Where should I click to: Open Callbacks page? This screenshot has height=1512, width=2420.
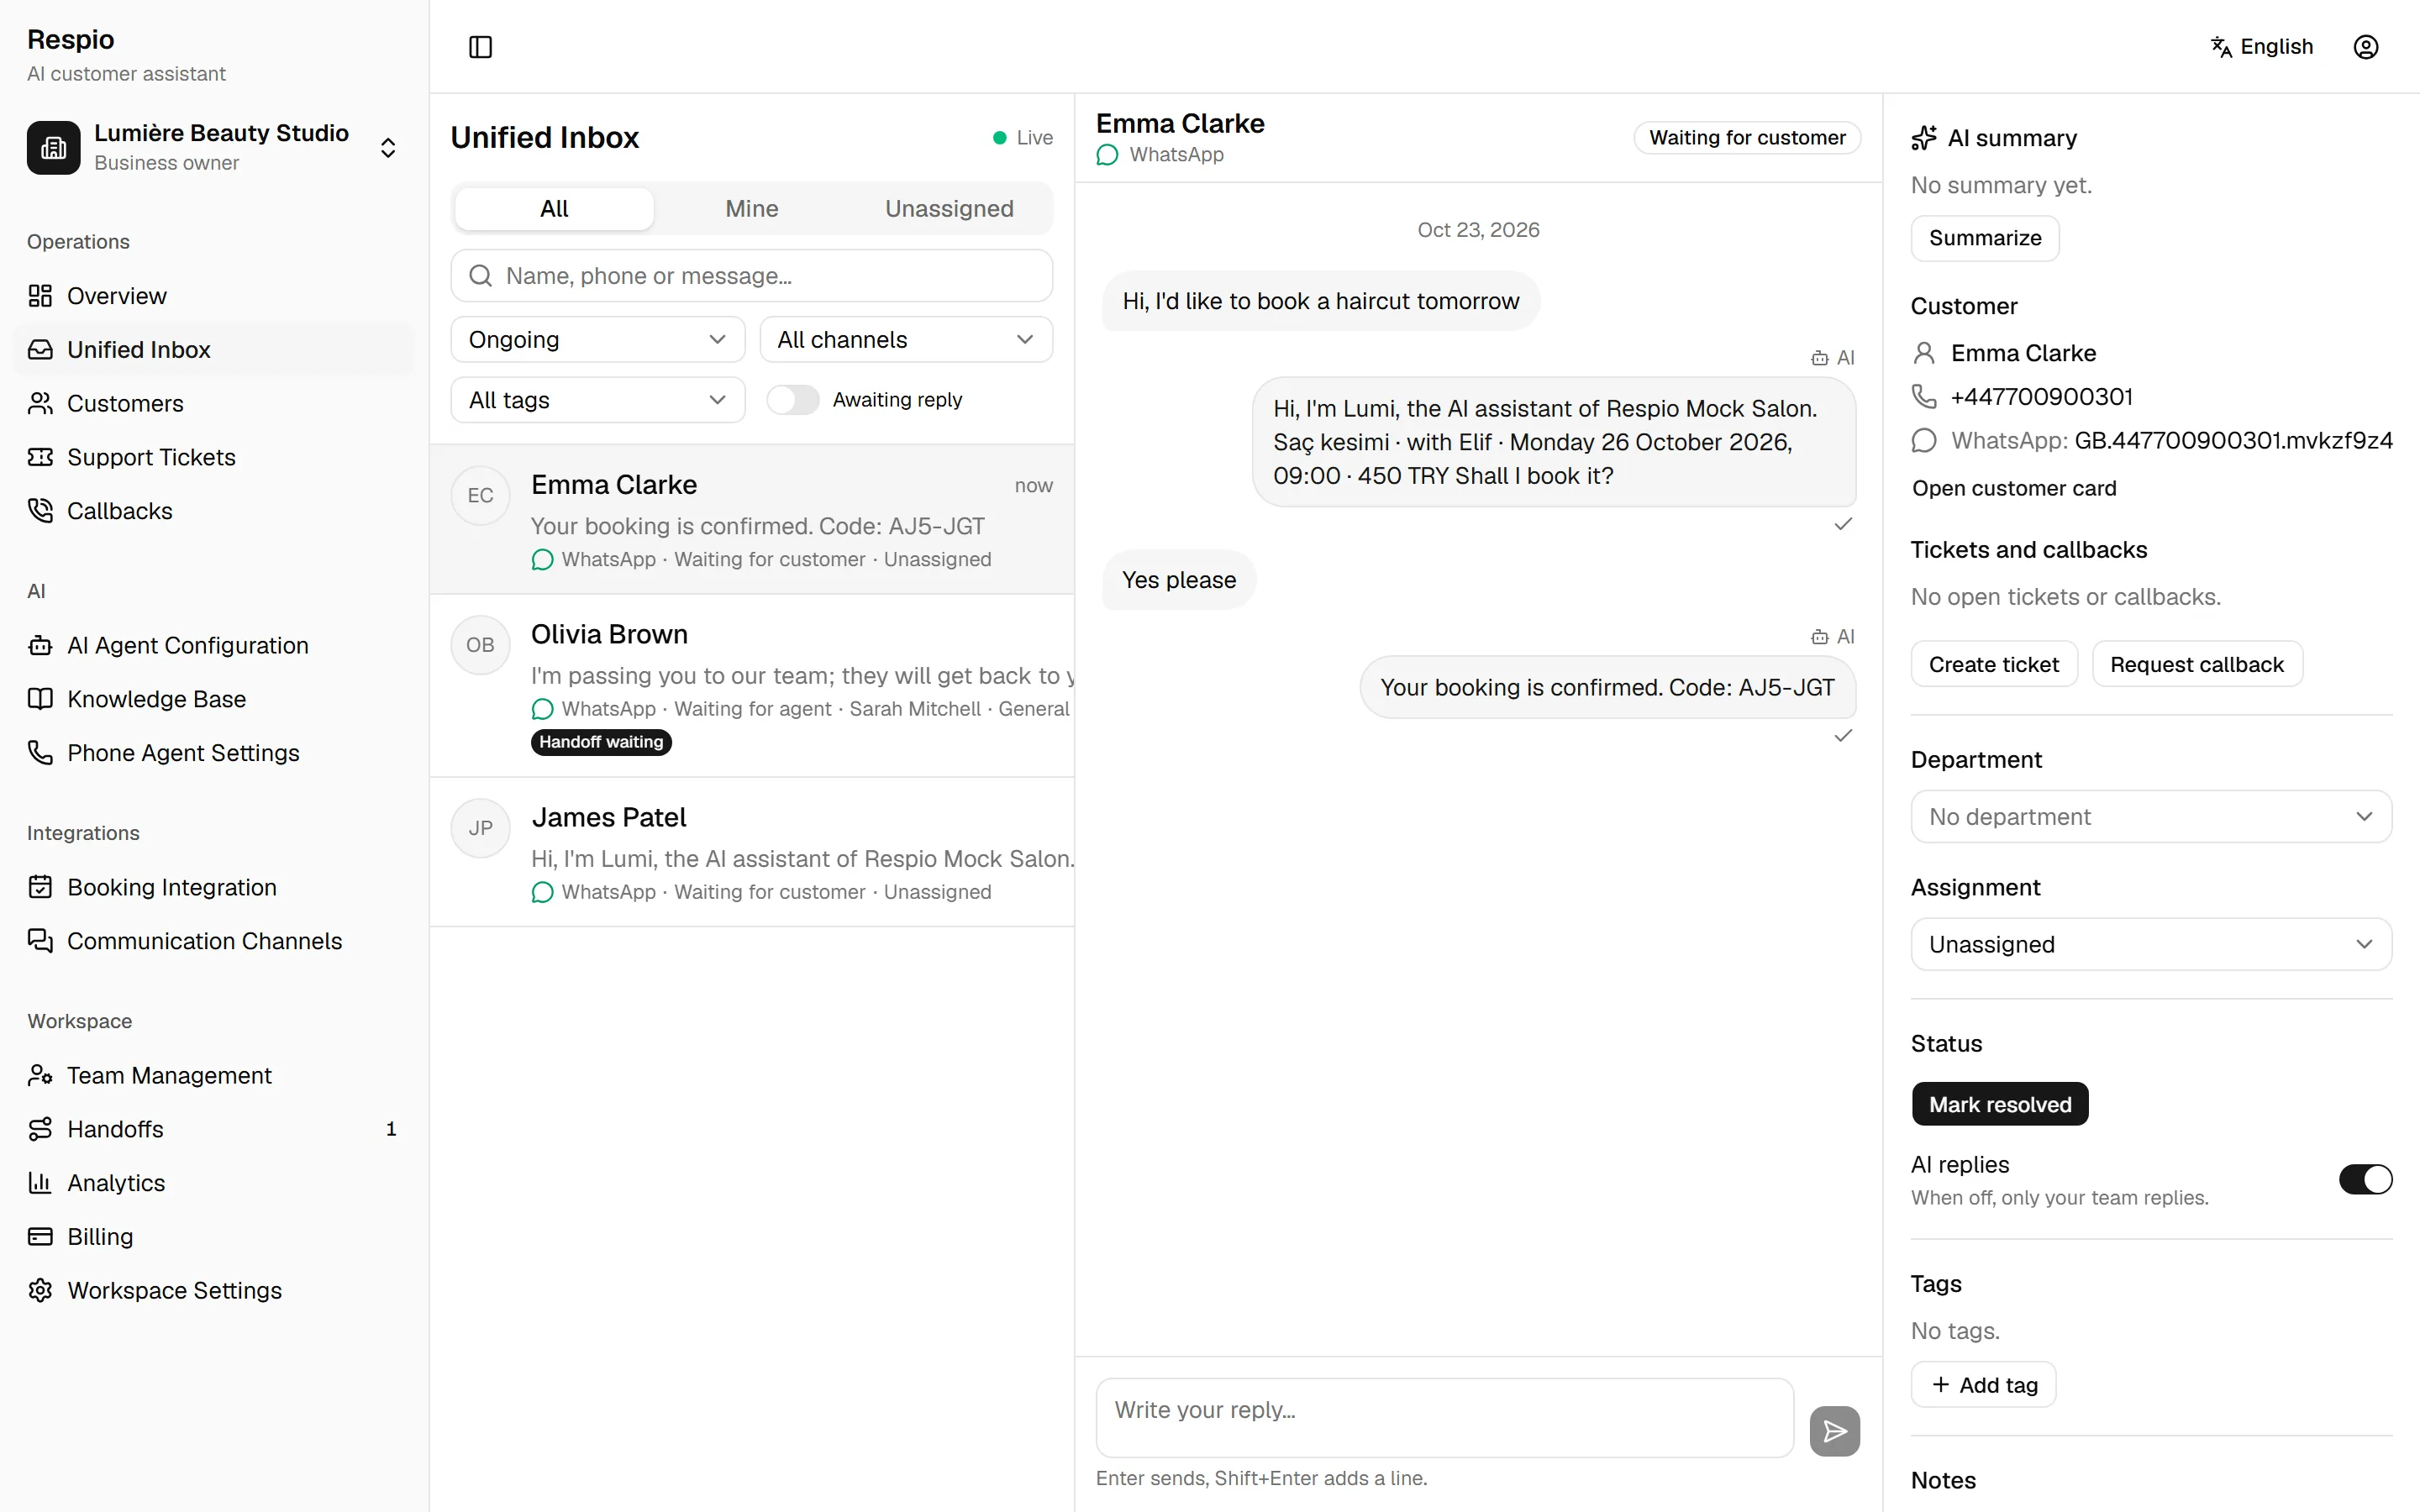[x=214, y=511]
